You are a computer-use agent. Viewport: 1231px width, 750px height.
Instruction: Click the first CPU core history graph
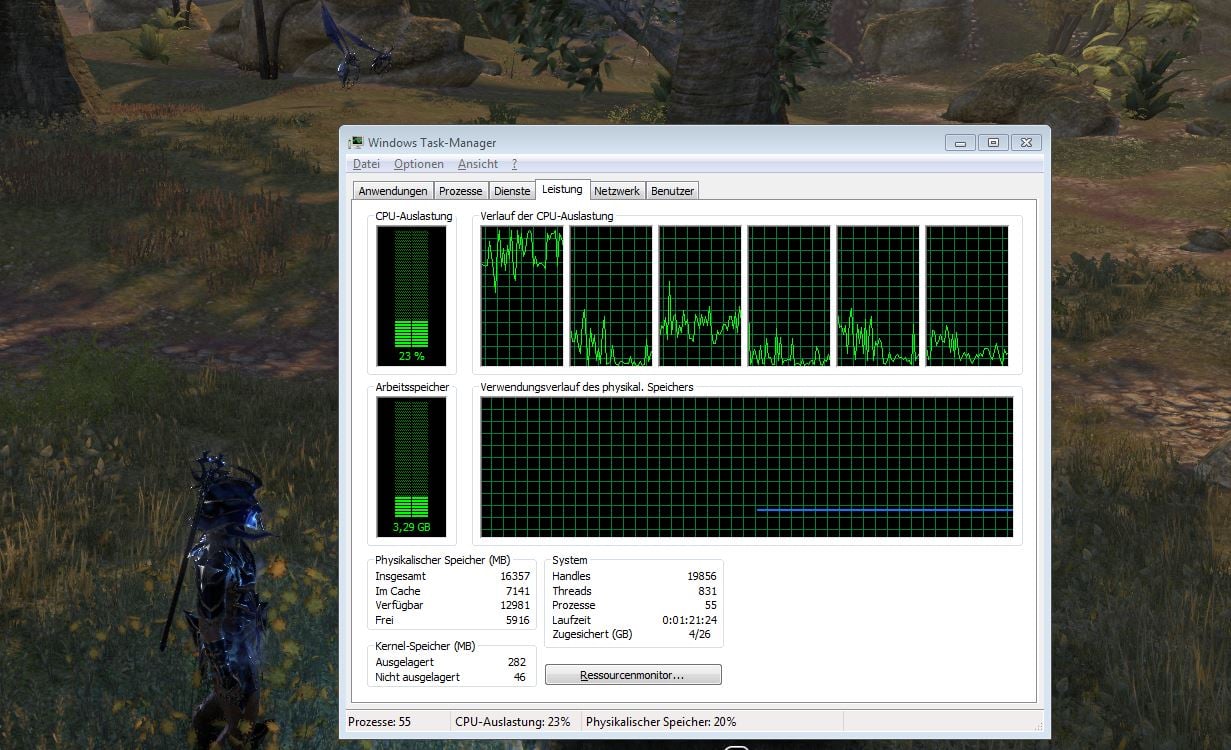522,296
